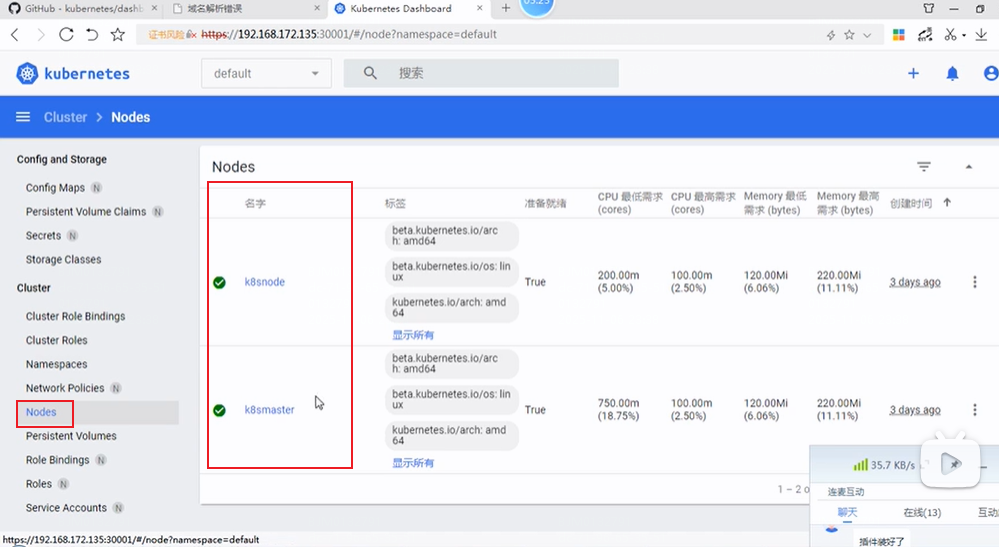This screenshot has height=547, width=999.
Task: Click the browser downloads icon
Action: (x=981, y=34)
